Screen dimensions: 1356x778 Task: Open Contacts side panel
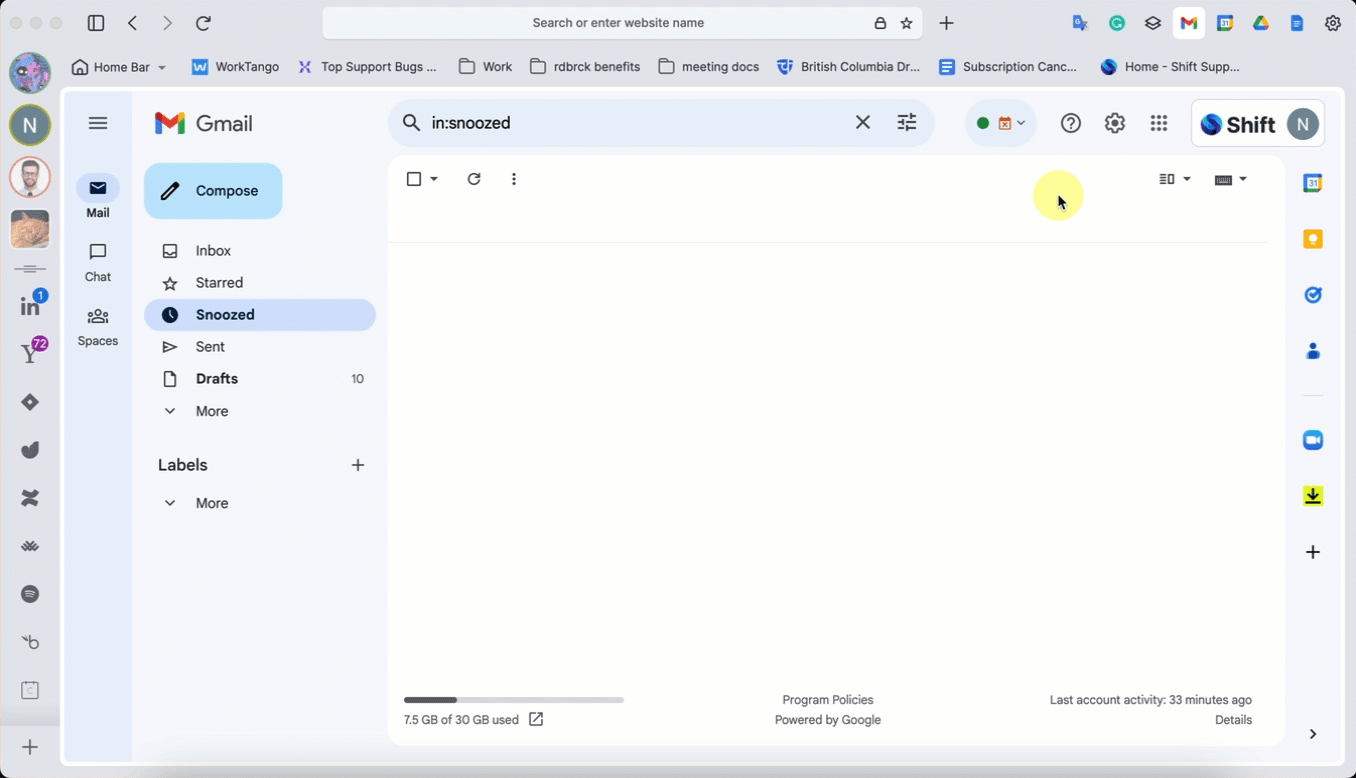(x=1313, y=351)
